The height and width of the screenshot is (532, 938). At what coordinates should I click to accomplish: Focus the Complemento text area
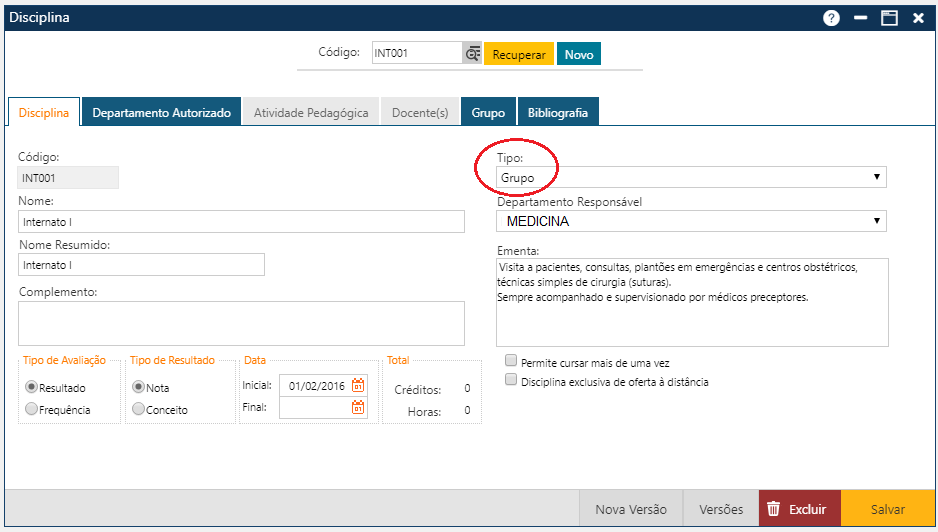[241, 323]
